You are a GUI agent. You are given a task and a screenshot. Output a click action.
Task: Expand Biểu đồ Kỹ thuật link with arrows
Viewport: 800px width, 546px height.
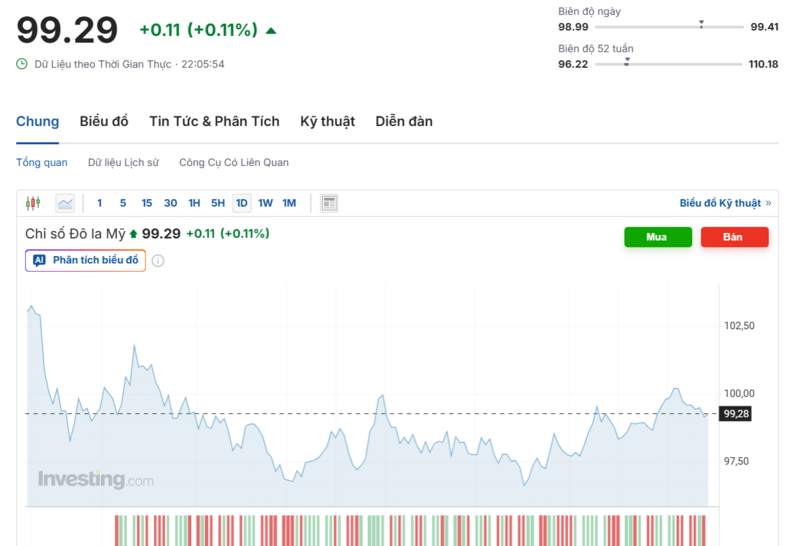725,203
